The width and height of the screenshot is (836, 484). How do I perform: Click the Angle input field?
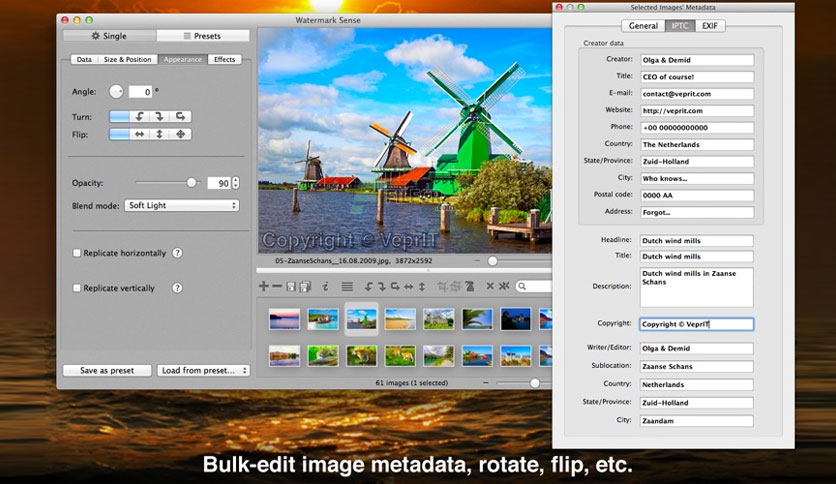(x=140, y=92)
